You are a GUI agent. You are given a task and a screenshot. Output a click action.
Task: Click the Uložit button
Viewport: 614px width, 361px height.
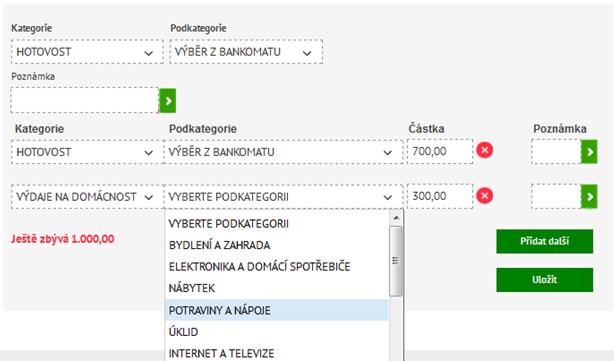tap(544, 280)
